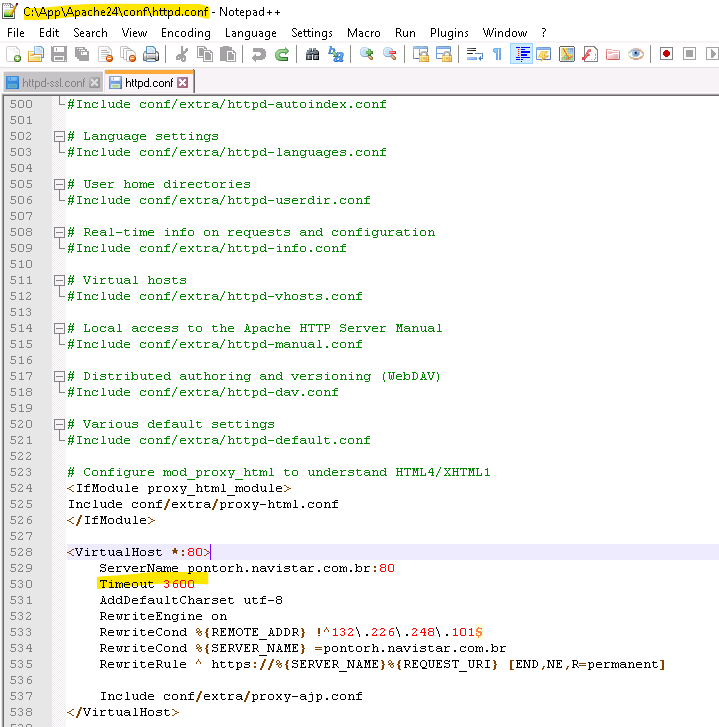Create a new document with the New icon
The height and width of the screenshot is (727, 719).
pos(13,54)
